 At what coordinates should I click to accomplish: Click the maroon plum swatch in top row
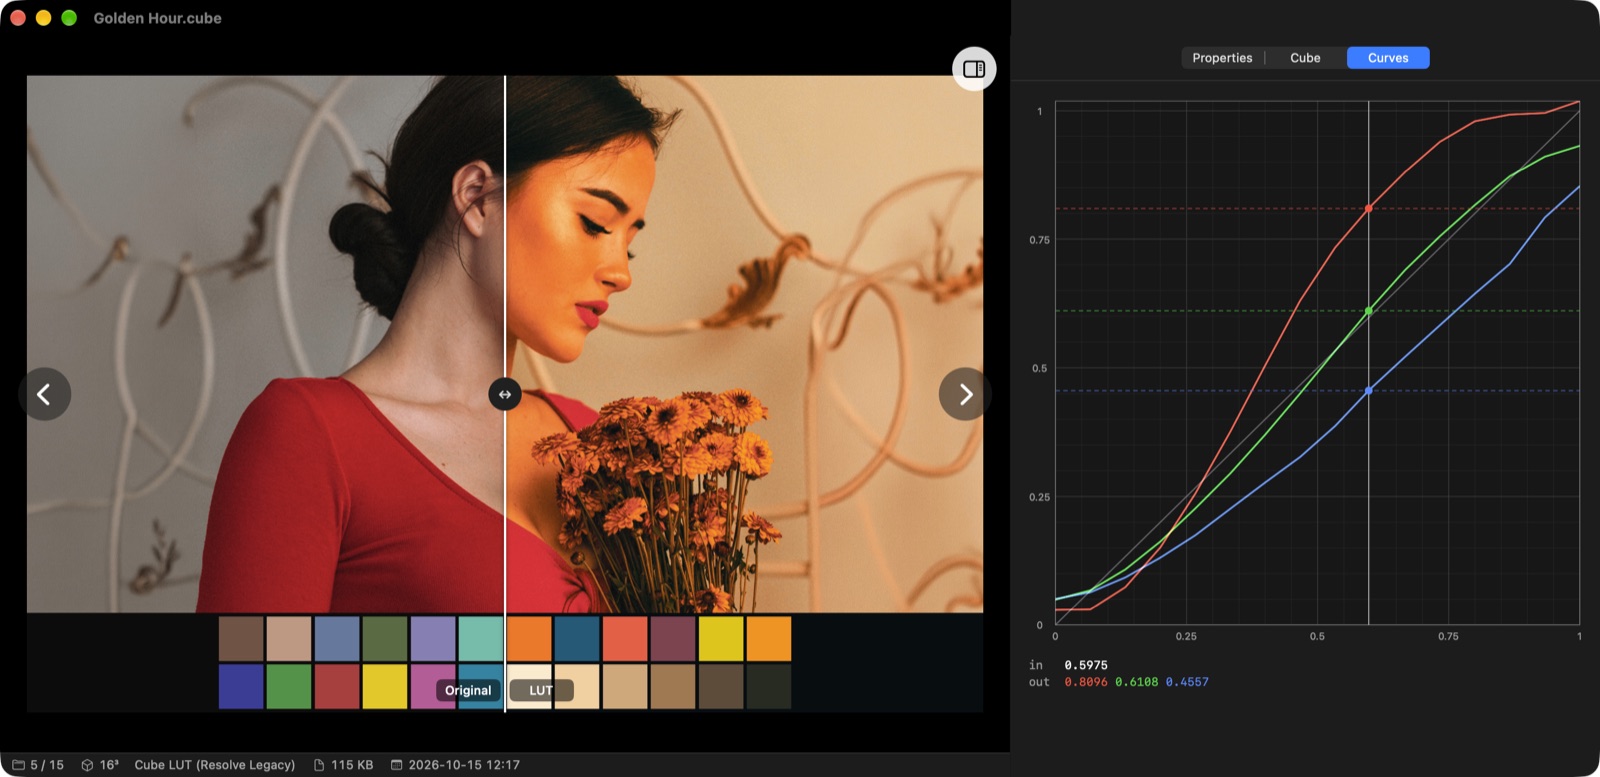tap(673, 639)
